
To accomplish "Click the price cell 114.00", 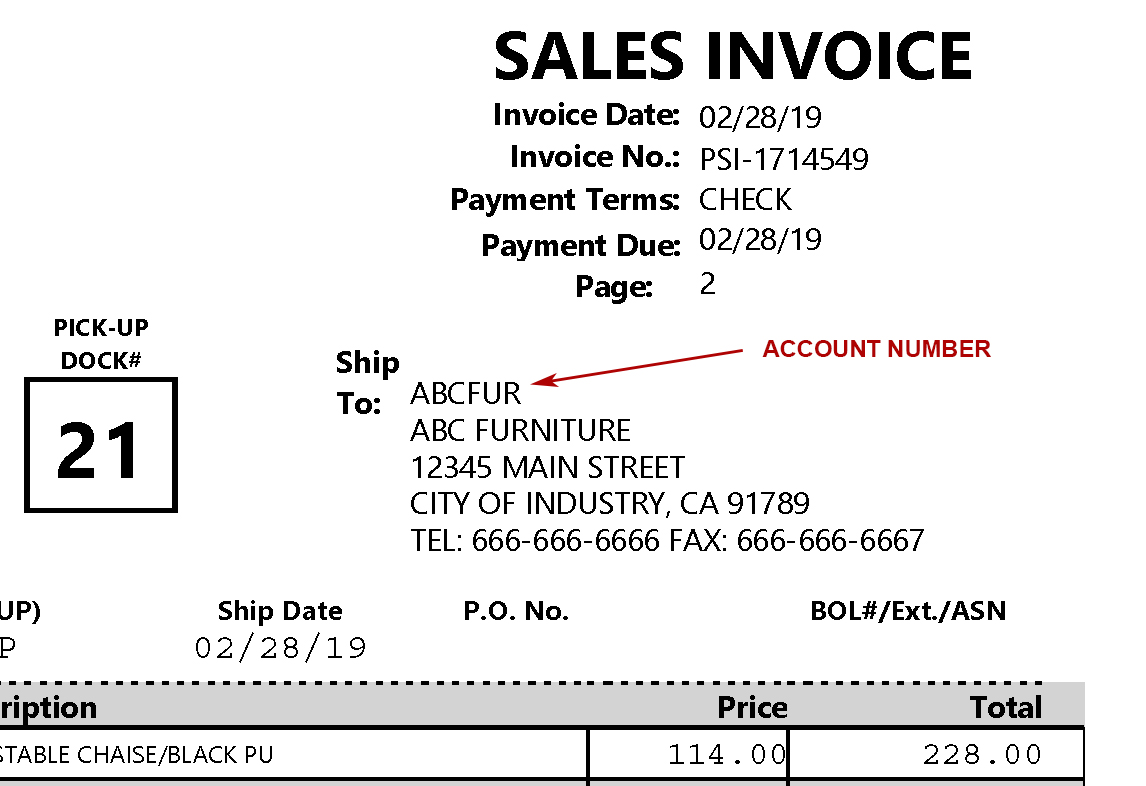I will (727, 755).
